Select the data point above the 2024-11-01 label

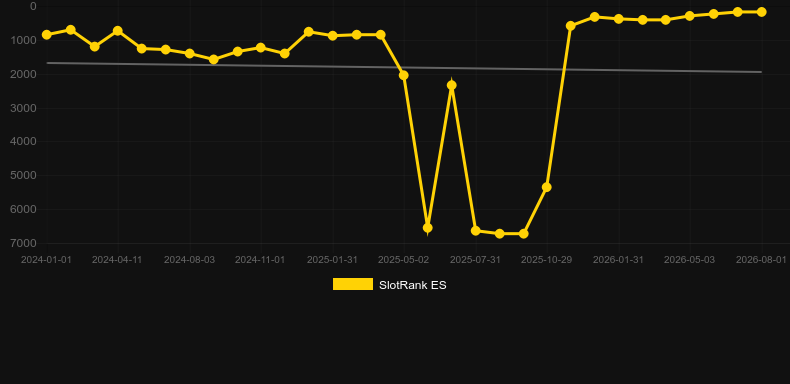[261, 48]
